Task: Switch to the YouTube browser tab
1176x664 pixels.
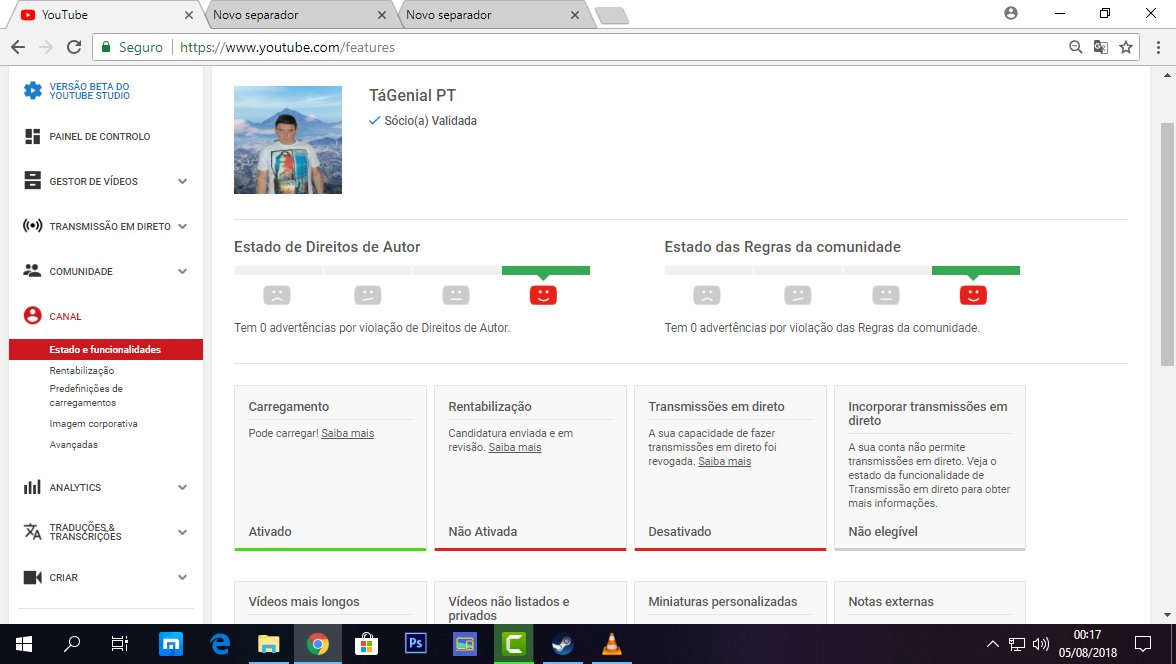Action: click(105, 14)
